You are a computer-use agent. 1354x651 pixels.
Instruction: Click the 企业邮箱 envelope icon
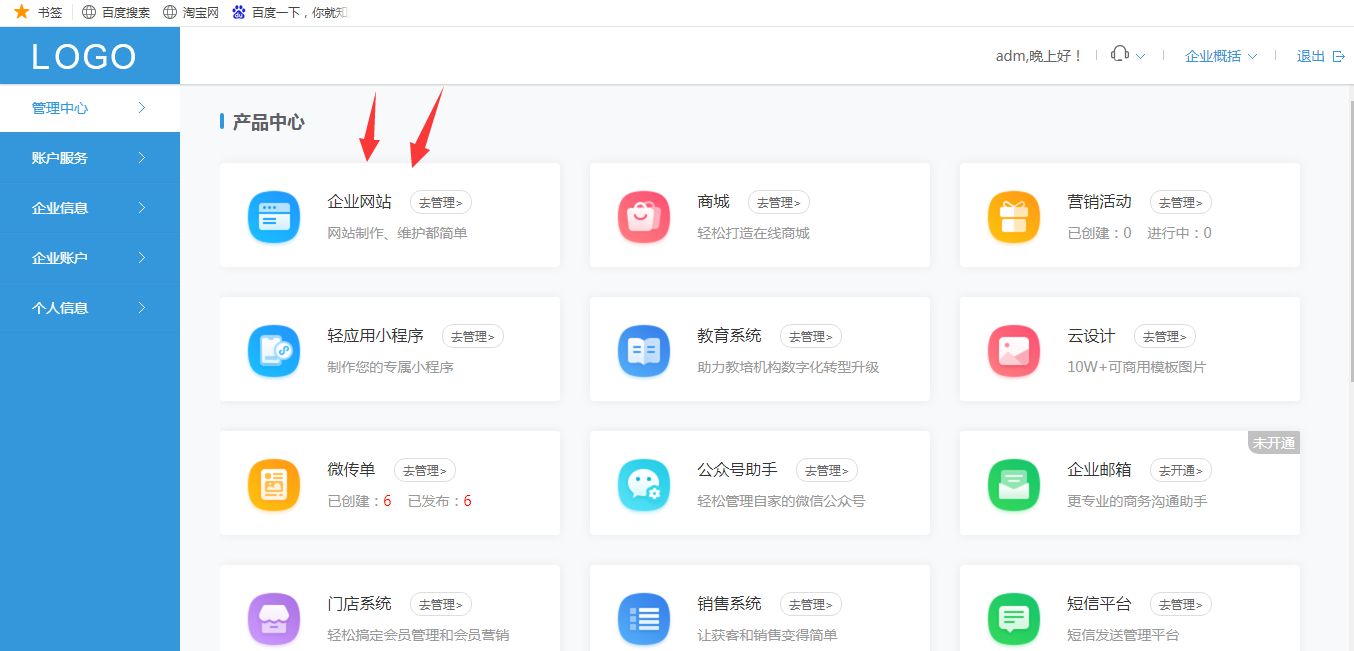1014,485
